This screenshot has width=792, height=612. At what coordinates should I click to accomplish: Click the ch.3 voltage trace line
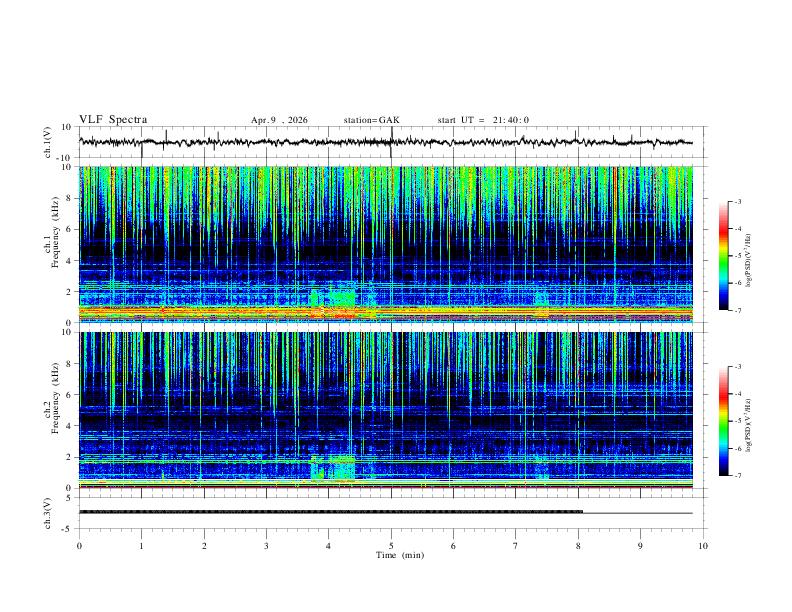tap(385, 512)
